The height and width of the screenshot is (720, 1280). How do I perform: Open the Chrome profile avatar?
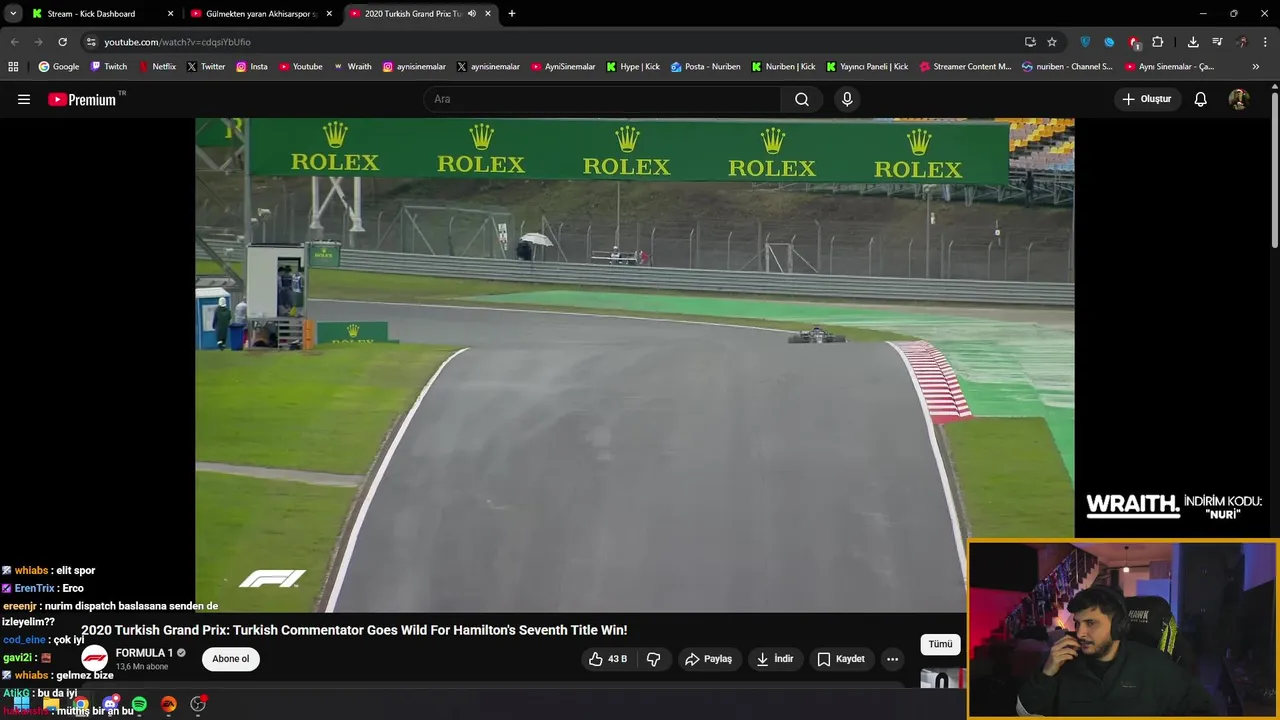point(1242,42)
